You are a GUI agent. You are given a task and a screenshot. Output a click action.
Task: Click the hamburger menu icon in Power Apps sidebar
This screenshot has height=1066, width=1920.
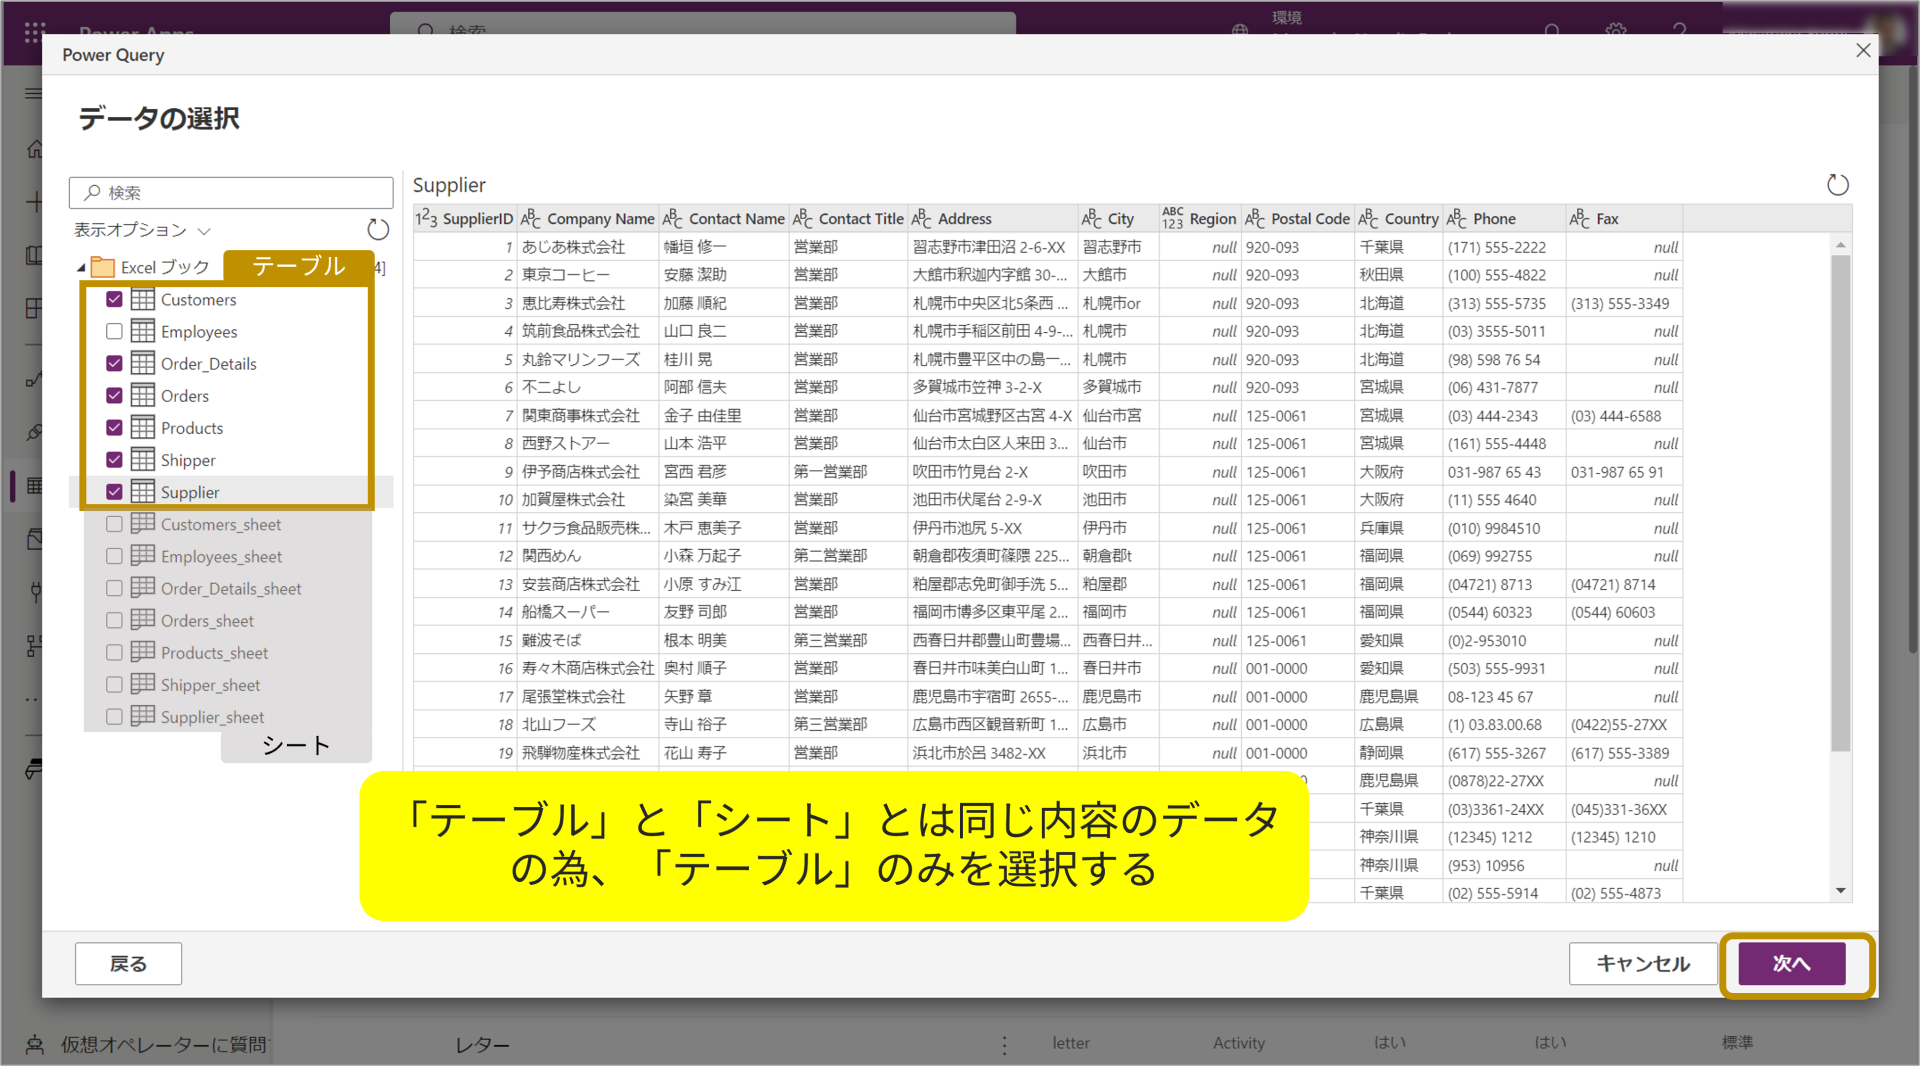[33, 93]
